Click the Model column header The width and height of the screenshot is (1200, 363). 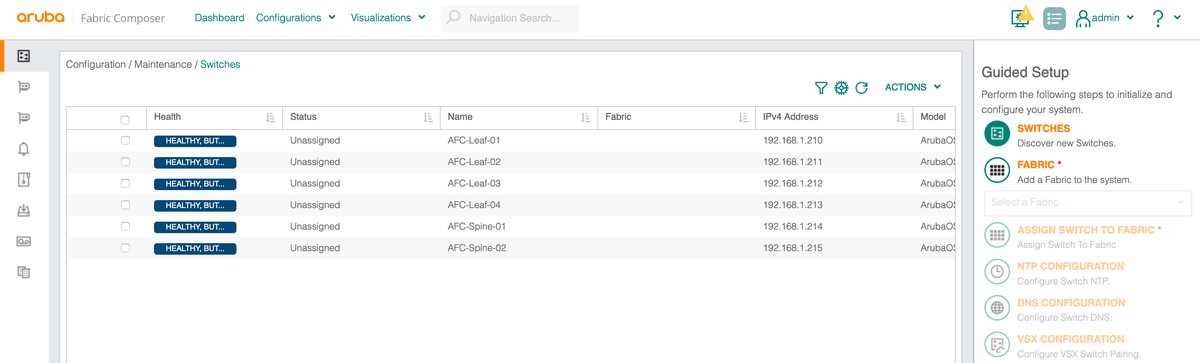click(933, 117)
